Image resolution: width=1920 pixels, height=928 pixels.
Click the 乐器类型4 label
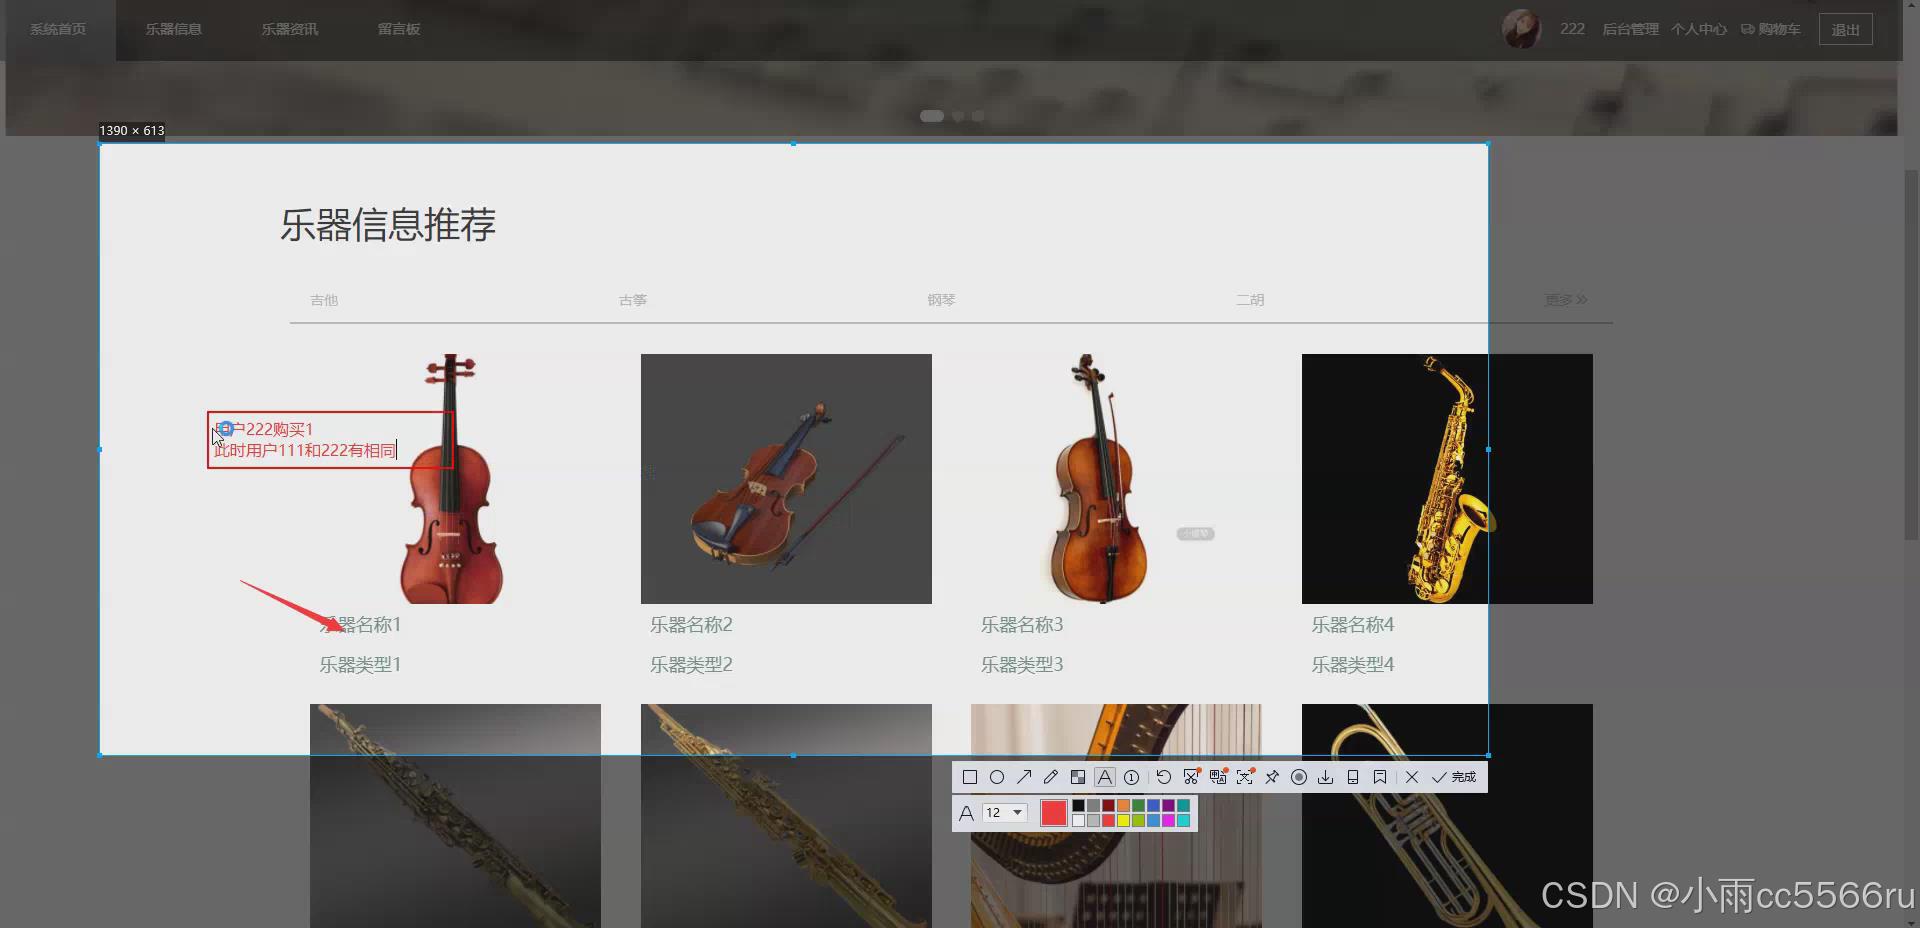1353,665
